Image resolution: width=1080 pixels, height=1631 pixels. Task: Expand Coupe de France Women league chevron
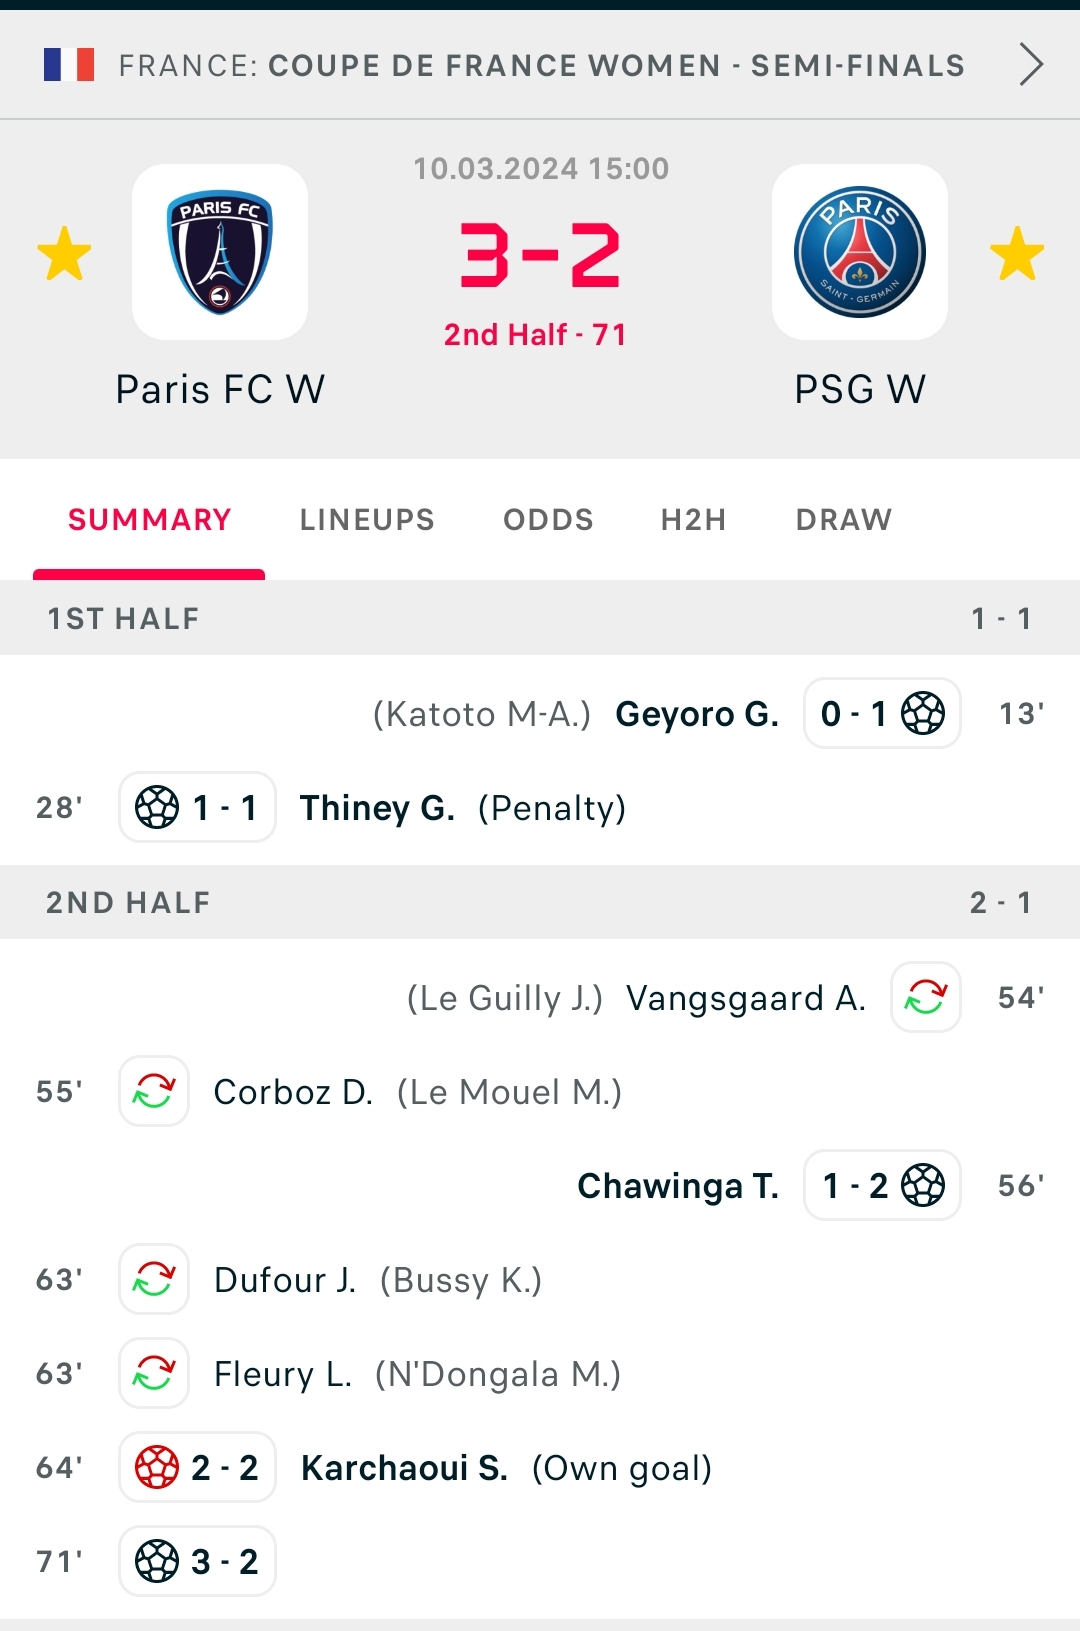pyautogui.click(x=1031, y=65)
